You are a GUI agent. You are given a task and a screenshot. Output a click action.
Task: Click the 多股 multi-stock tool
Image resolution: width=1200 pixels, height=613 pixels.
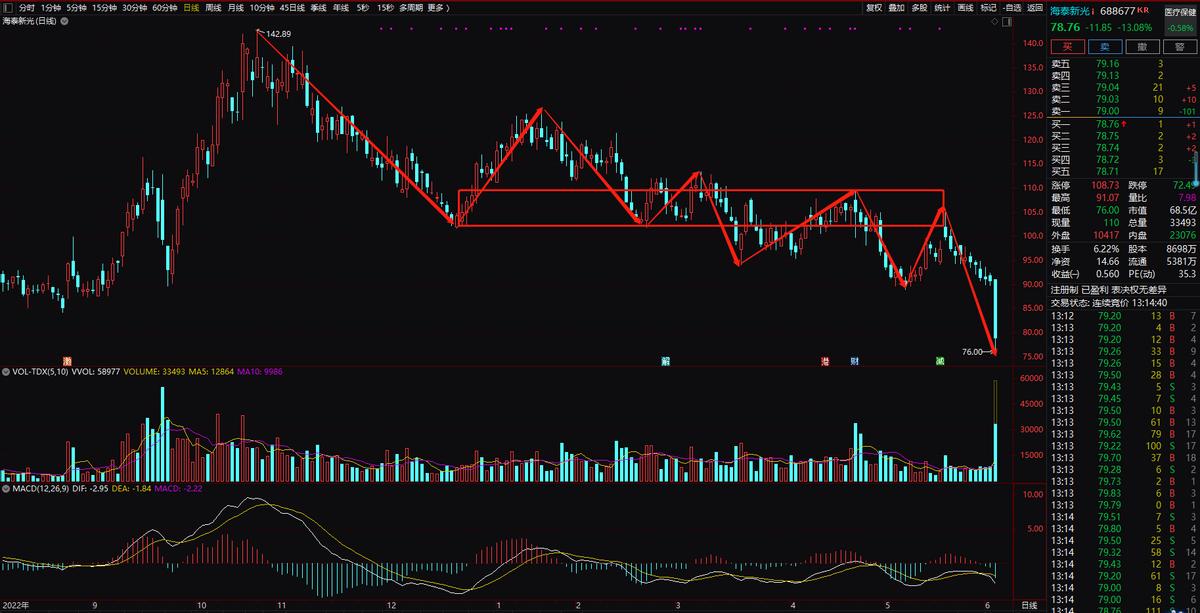pos(920,7)
